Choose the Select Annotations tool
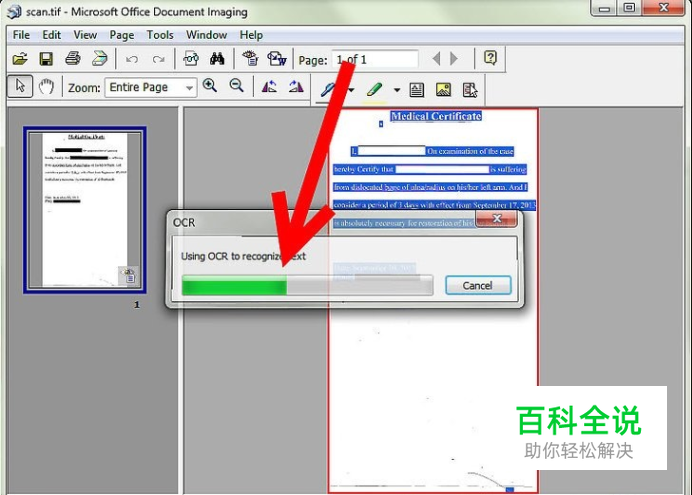This screenshot has width=692, height=495. tap(470, 90)
